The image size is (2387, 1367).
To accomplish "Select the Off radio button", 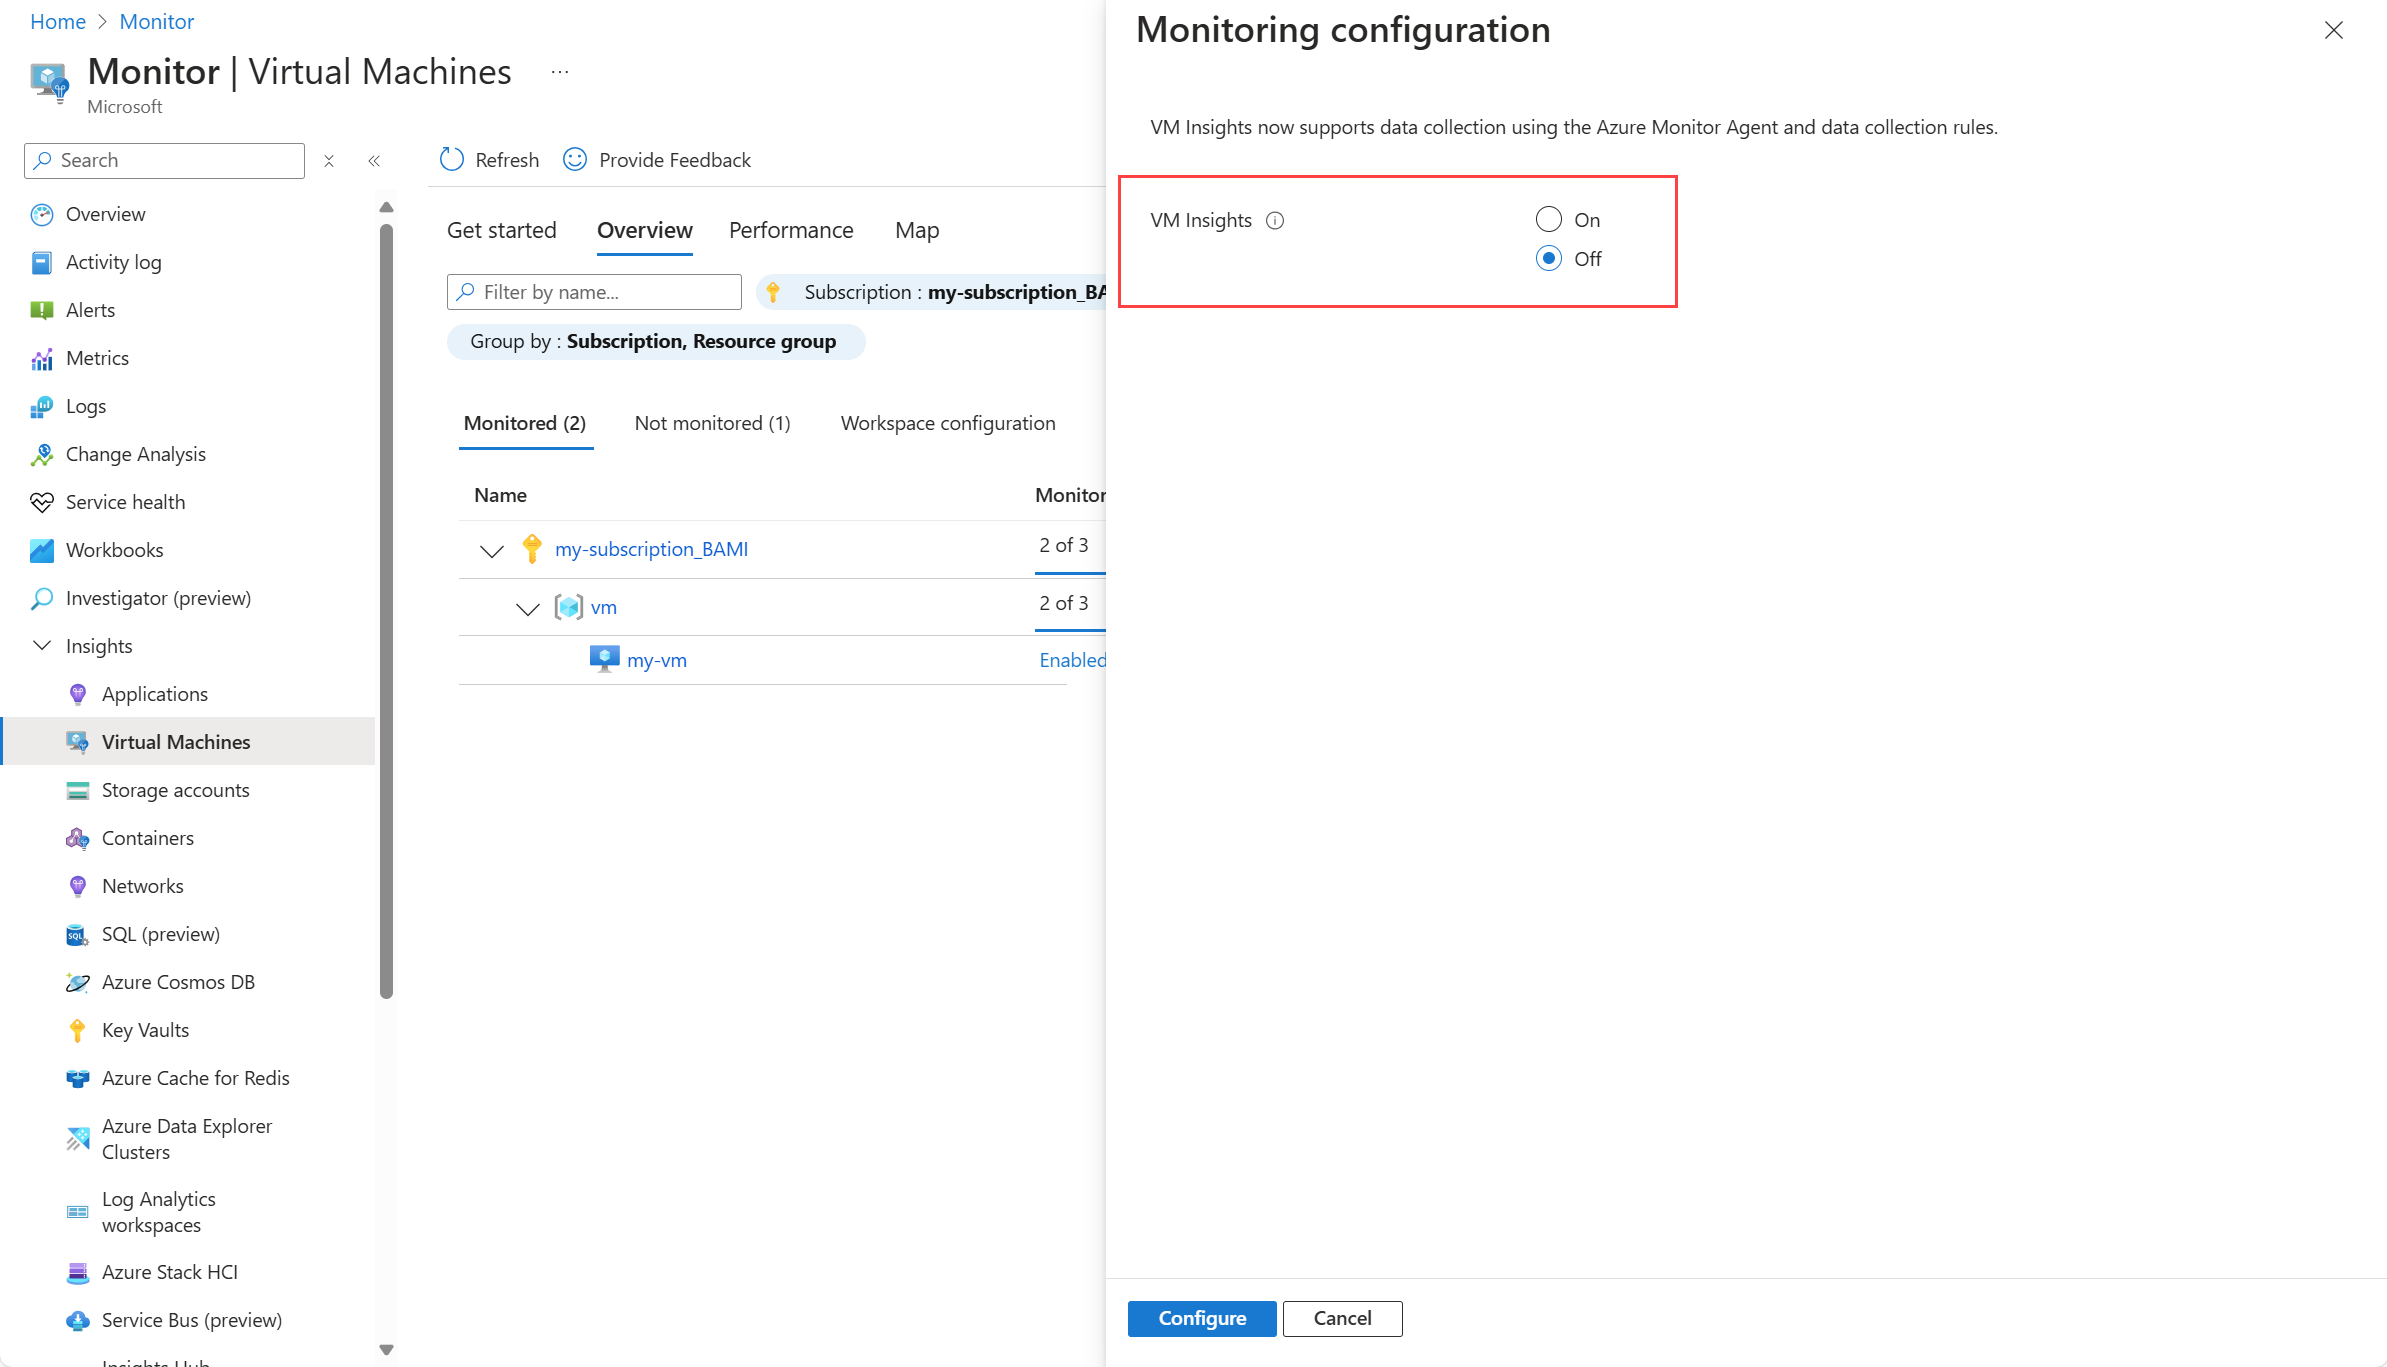I will tap(1548, 259).
